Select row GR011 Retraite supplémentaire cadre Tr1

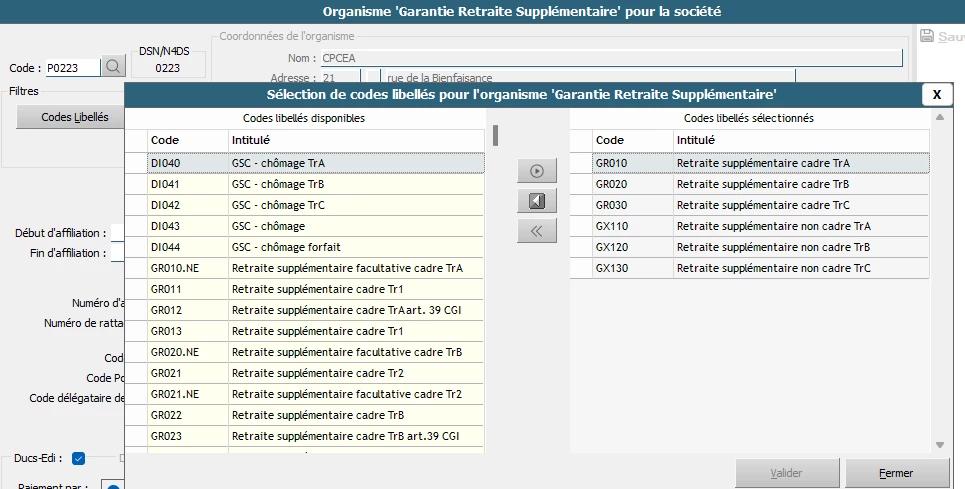pyautogui.click(x=316, y=289)
